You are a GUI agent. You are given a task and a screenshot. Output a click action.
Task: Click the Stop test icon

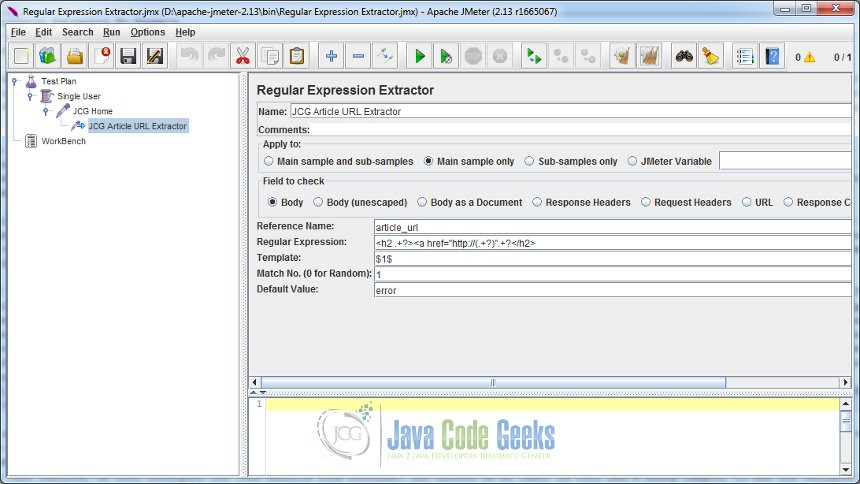[473, 56]
